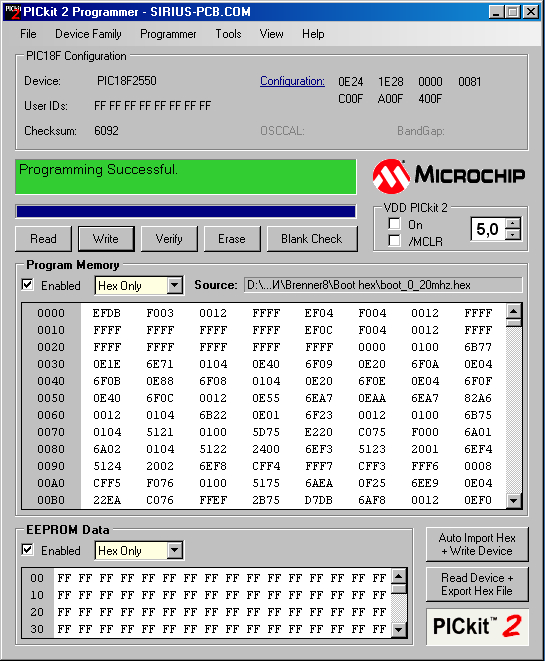545x661 pixels.
Task: Click the Erase button
Action: tap(232, 239)
